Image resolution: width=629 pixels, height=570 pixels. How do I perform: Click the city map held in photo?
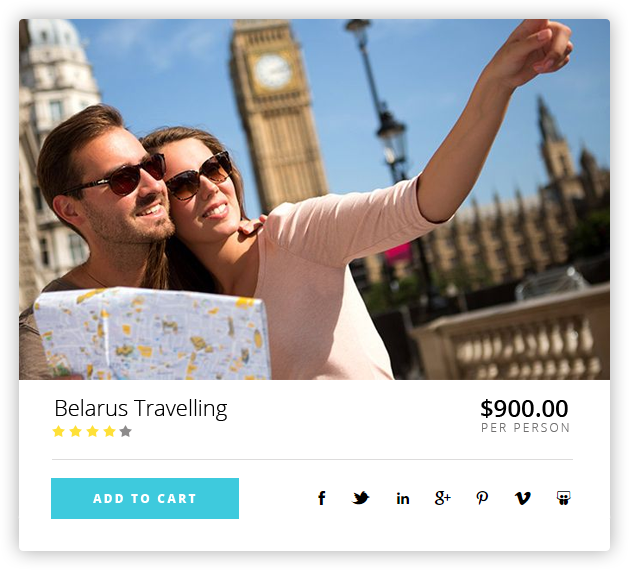(151, 334)
